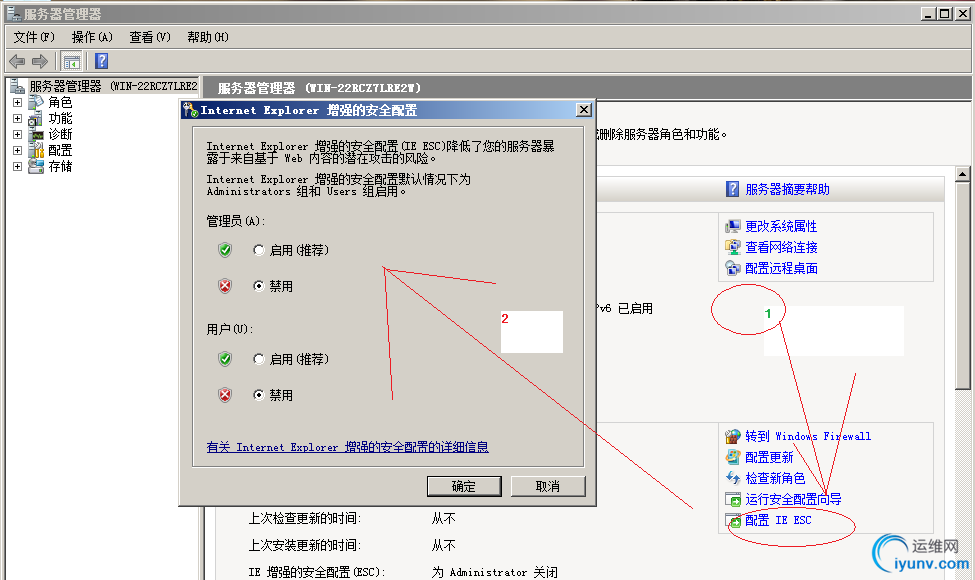
Task: Click 取消 to cancel the dialog
Action: (548, 486)
